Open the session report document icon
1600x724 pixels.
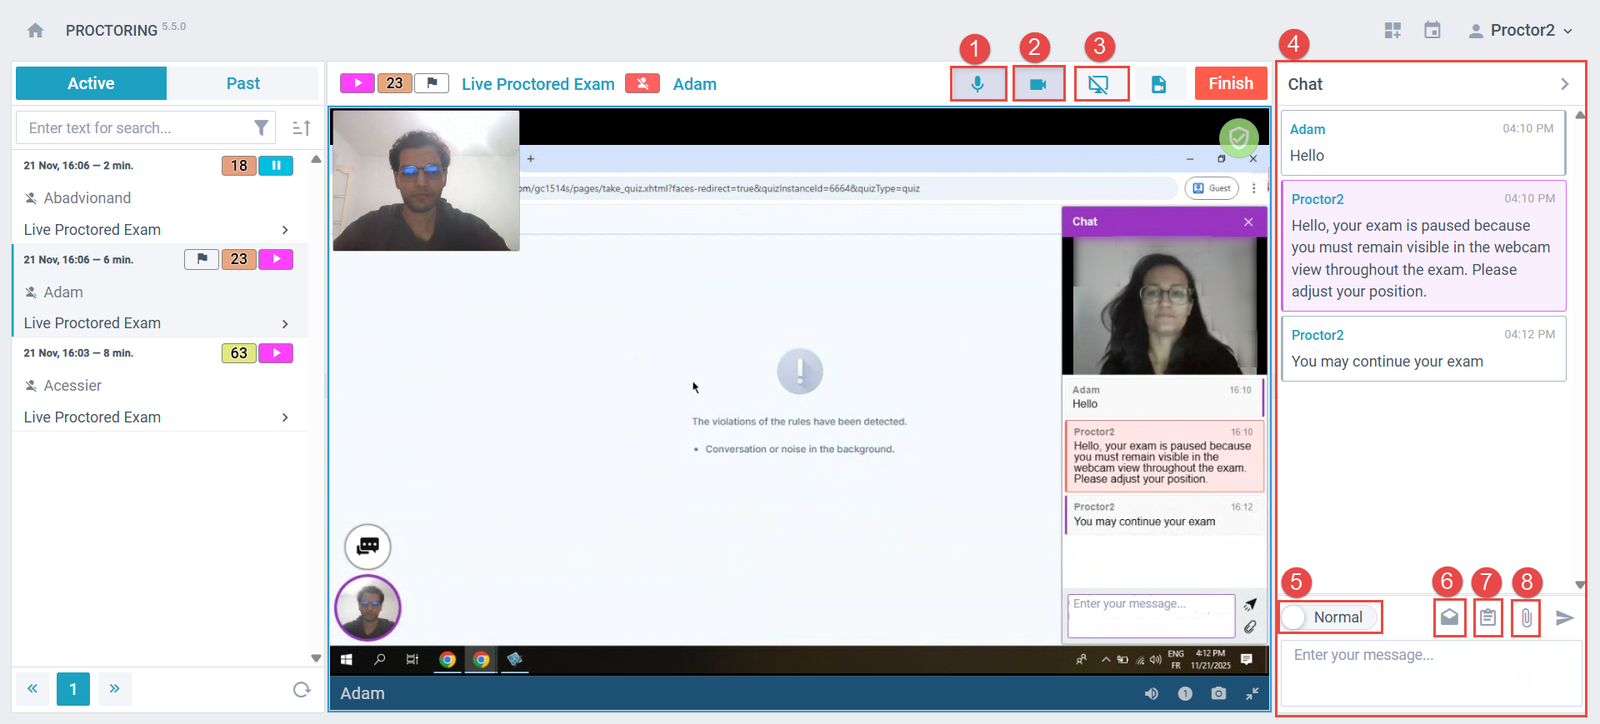point(1158,84)
